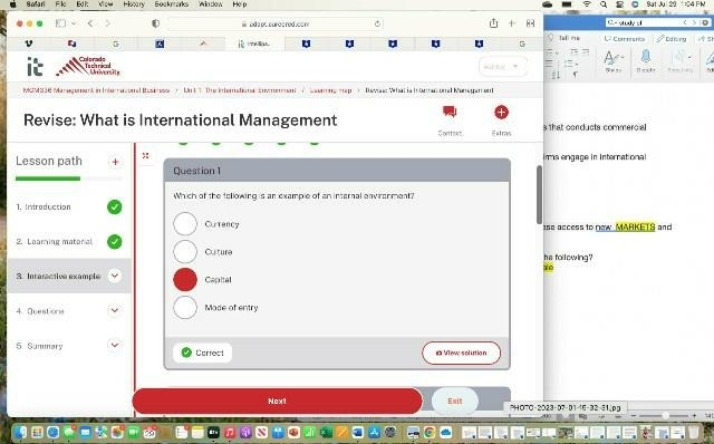Open the Styles pane in Word ribbon

click(613, 60)
